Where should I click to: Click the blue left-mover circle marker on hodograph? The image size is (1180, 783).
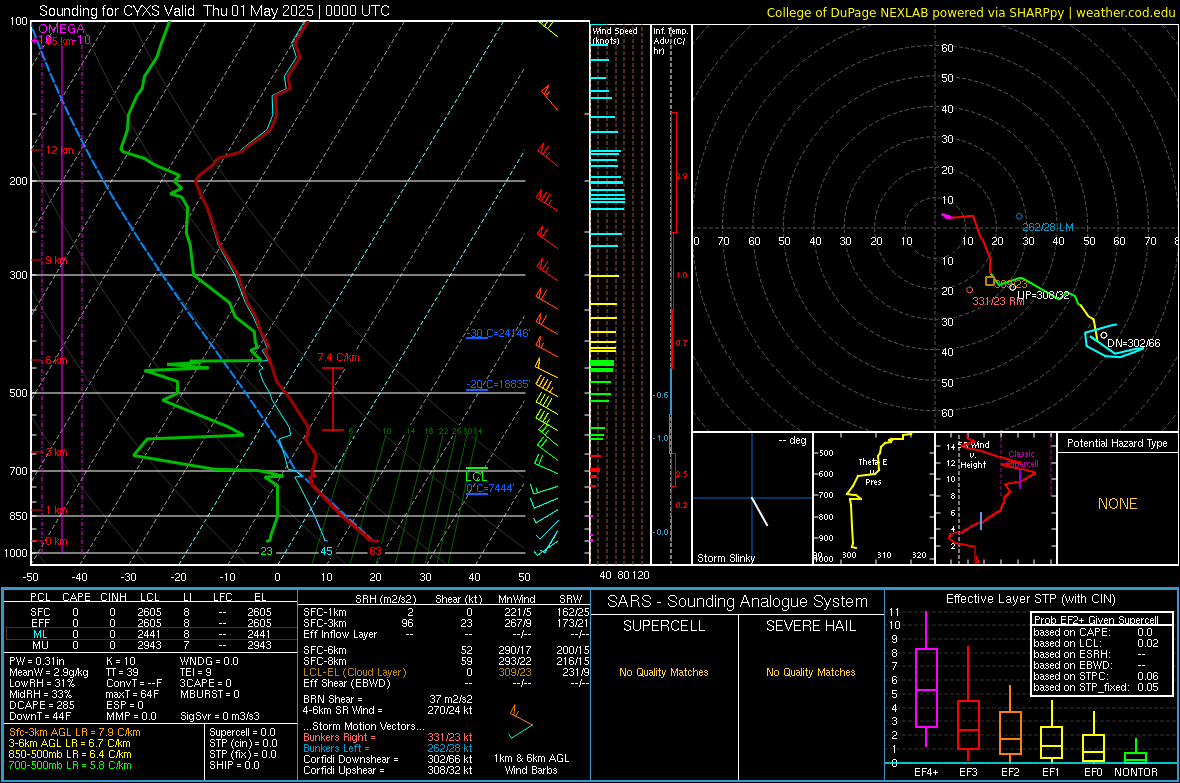tap(1020, 217)
